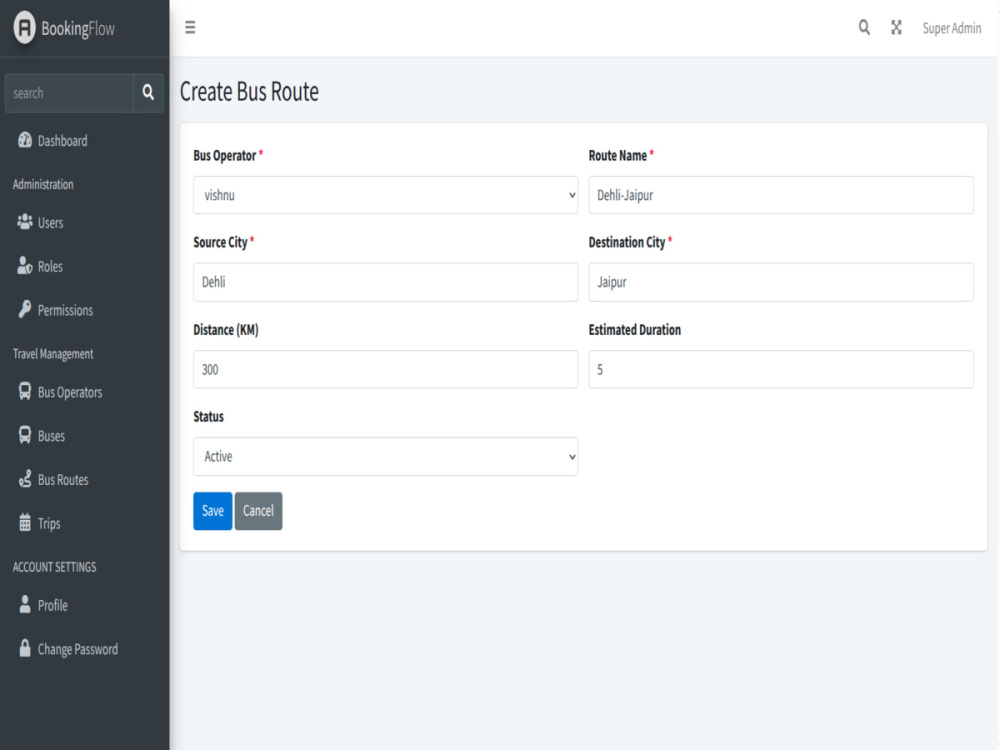This screenshot has height=750, width=1000.
Task: Focus the sidebar search field
Action: [x=69, y=92]
